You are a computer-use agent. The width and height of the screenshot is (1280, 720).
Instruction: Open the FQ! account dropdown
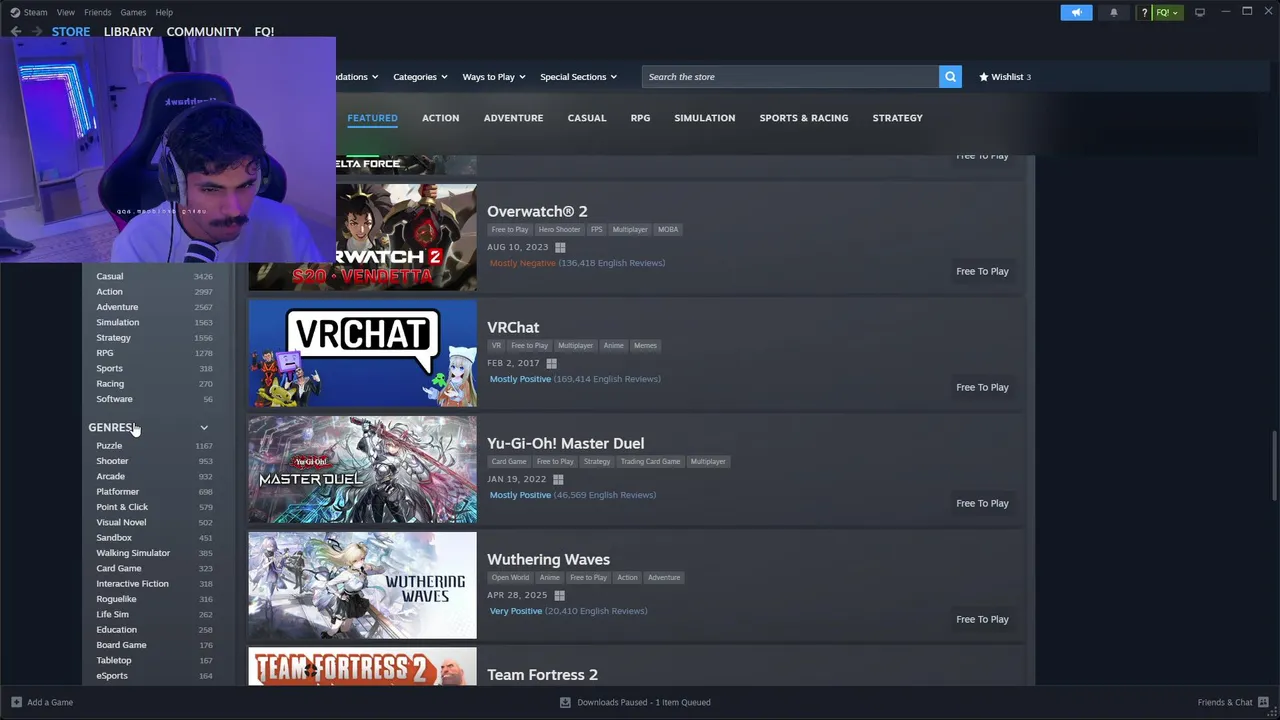tap(1167, 12)
